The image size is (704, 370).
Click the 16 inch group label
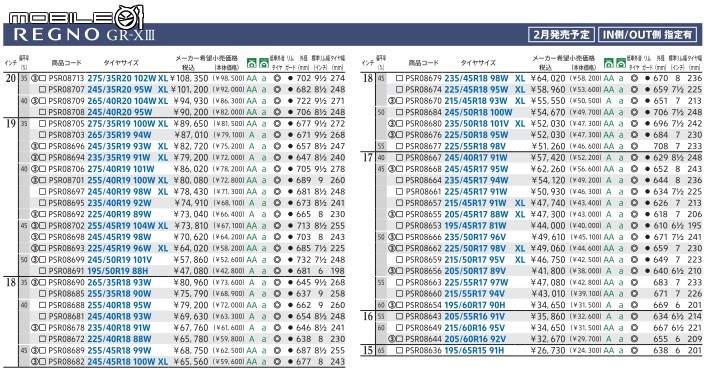point(368,316)
